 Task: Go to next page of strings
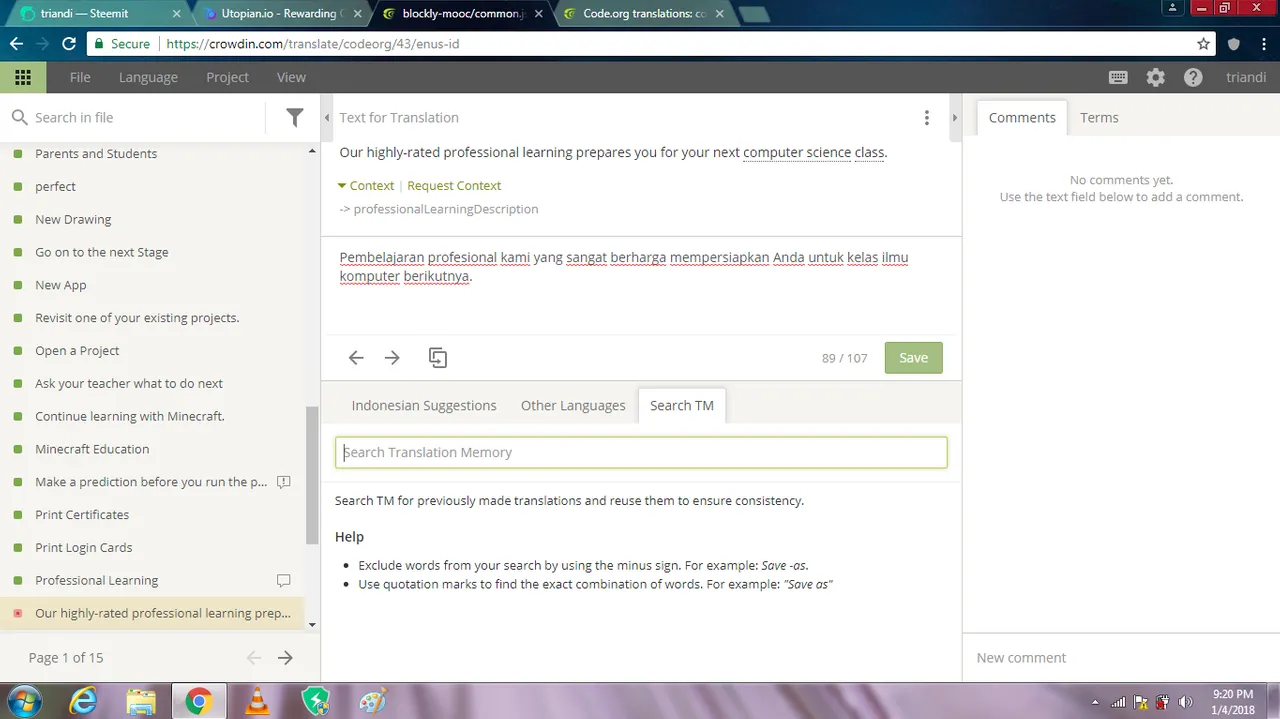[285, 657]
